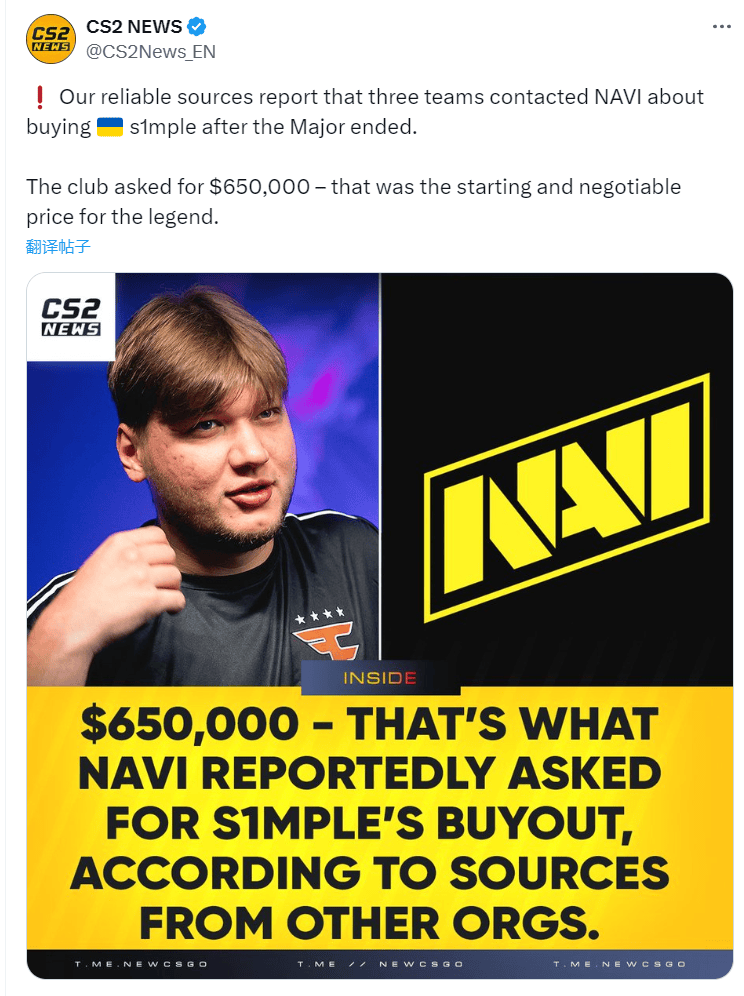
Task: Click the tweet text about $650,000 price
Action: pos(353,201)
